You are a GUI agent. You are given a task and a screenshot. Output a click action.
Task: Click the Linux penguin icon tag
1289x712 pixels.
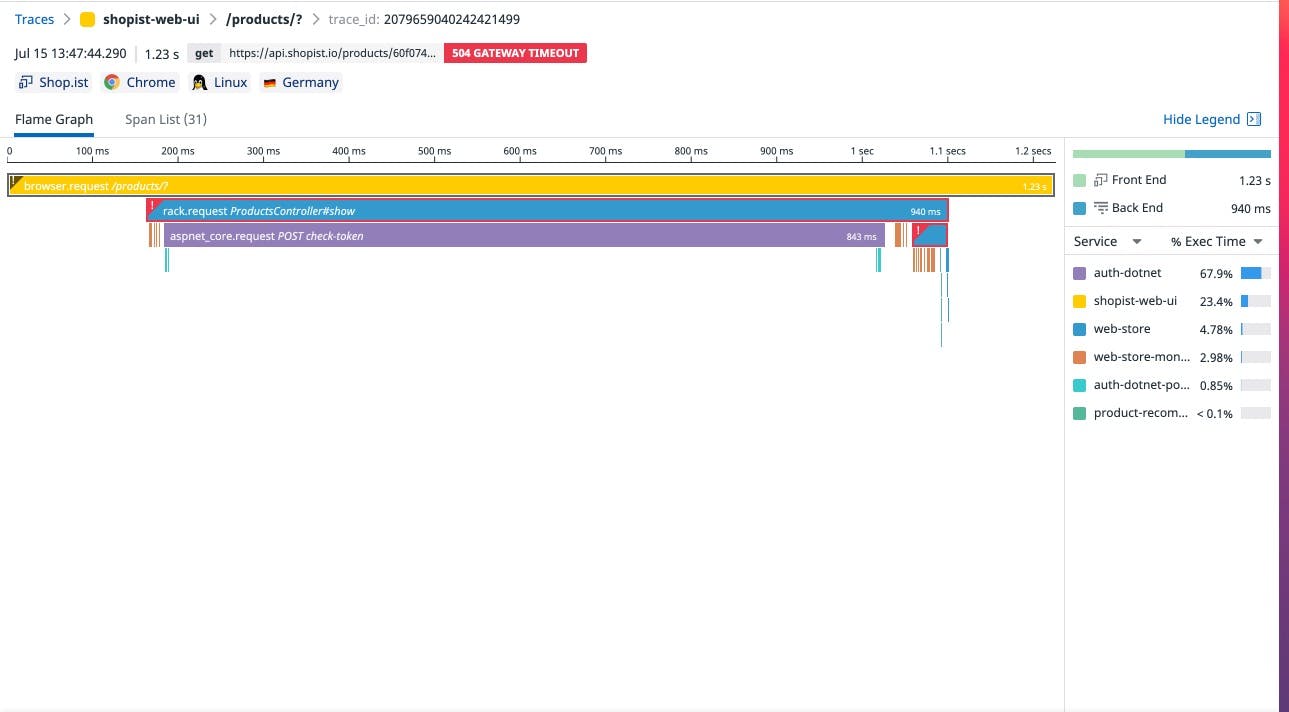click(x=200, y=83)
